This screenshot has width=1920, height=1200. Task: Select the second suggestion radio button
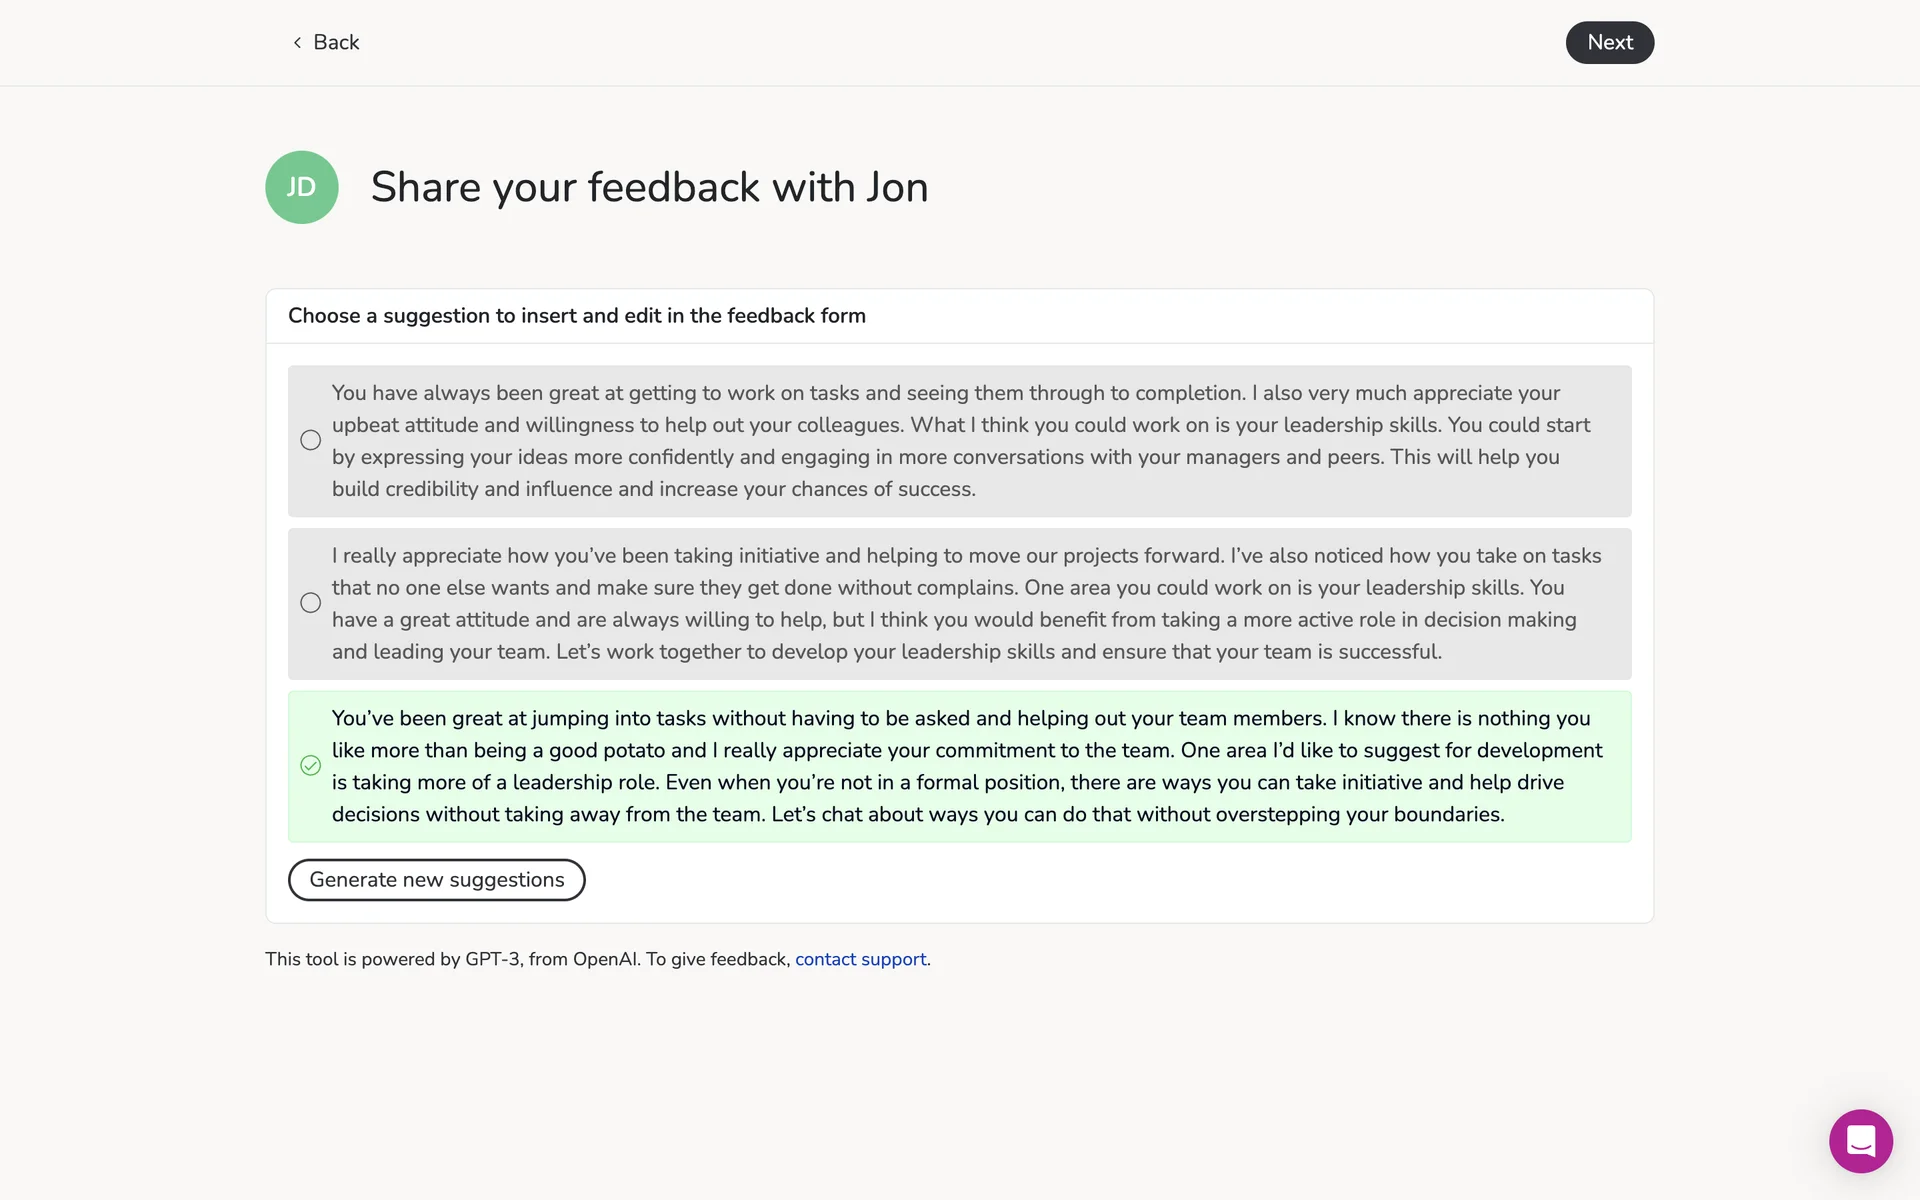[311, 603]
